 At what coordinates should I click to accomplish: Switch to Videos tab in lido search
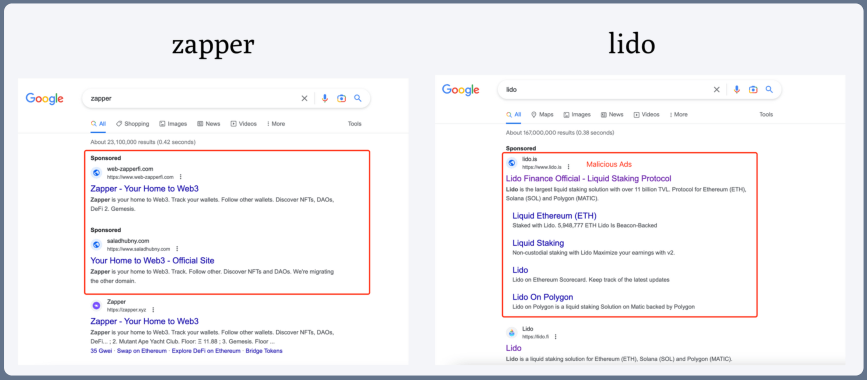coord(647,114)
